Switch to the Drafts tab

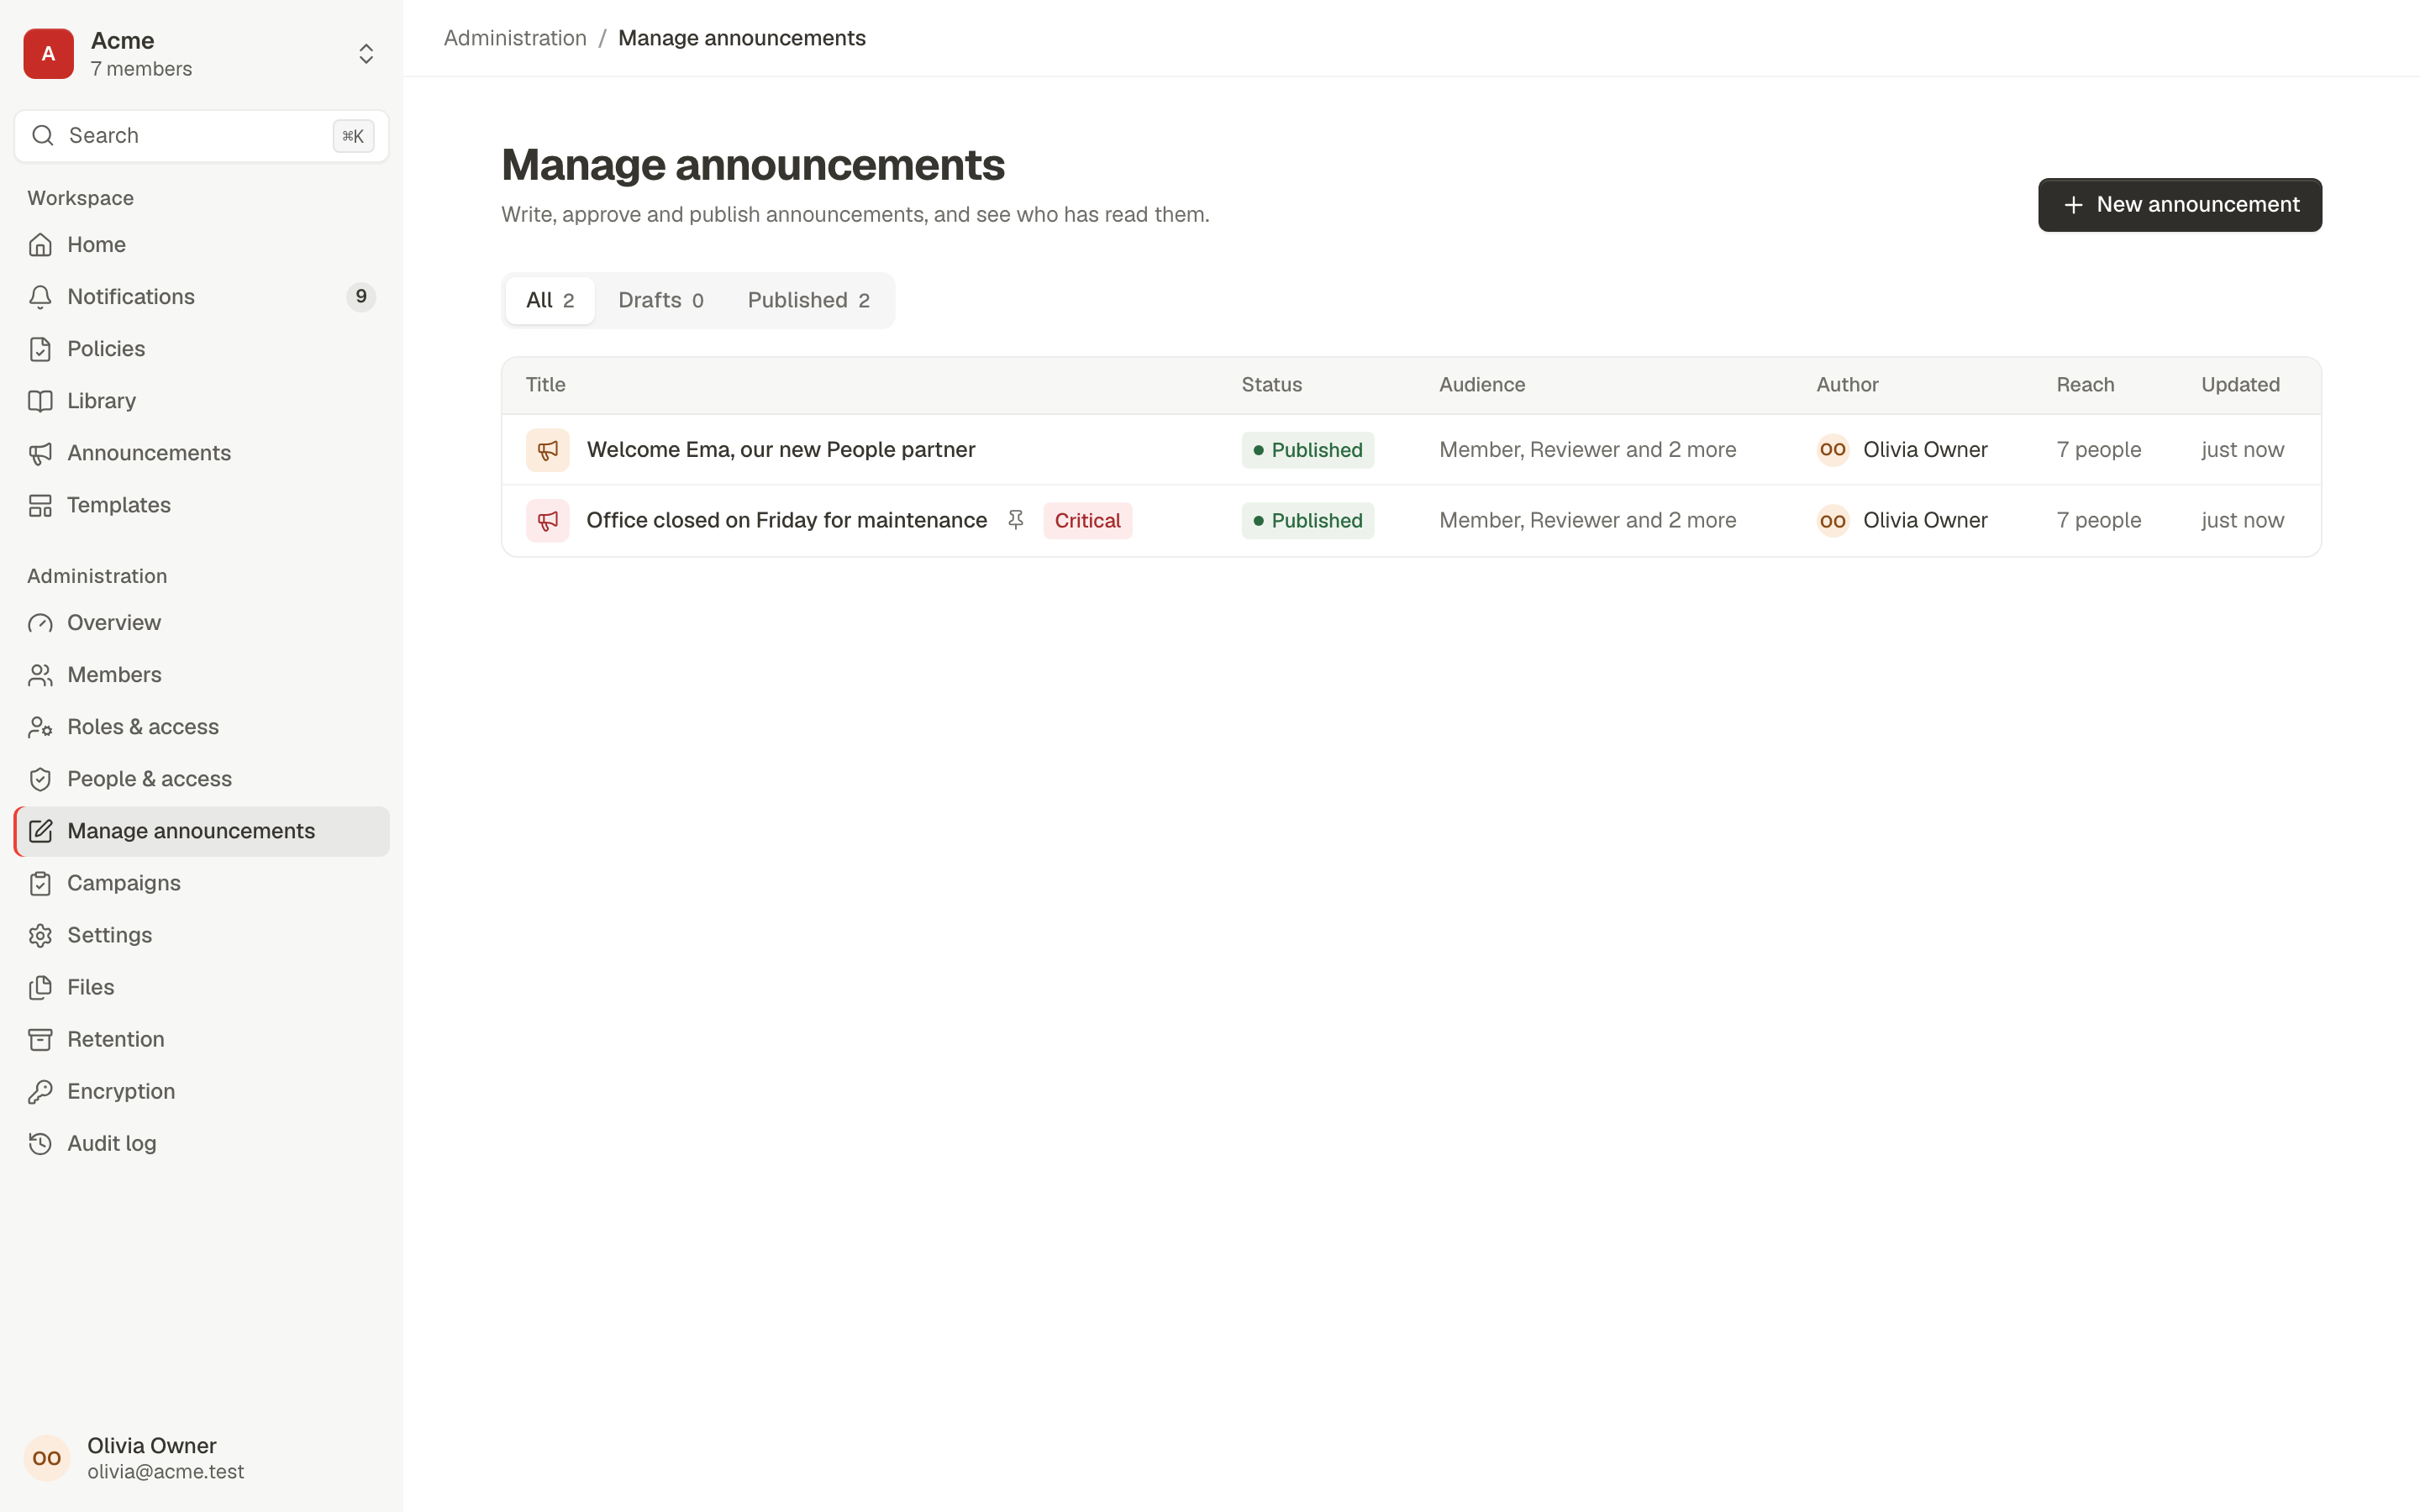pos(661,300)
